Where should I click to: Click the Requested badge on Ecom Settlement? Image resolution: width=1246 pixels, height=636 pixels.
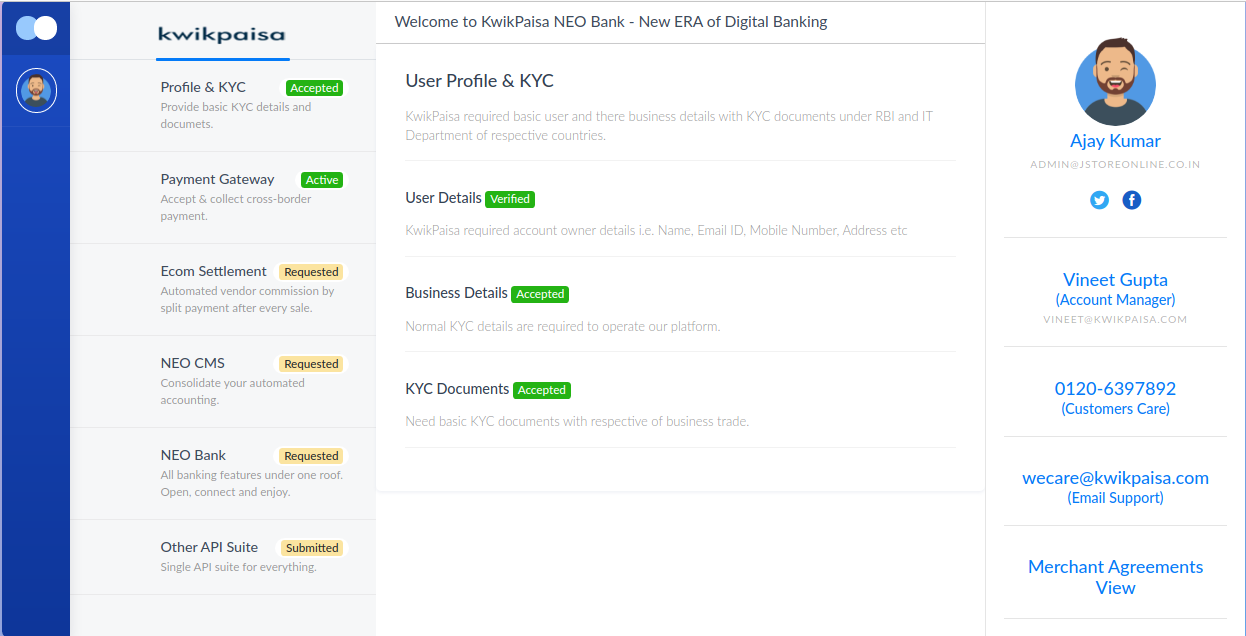(x=311, y=272)
